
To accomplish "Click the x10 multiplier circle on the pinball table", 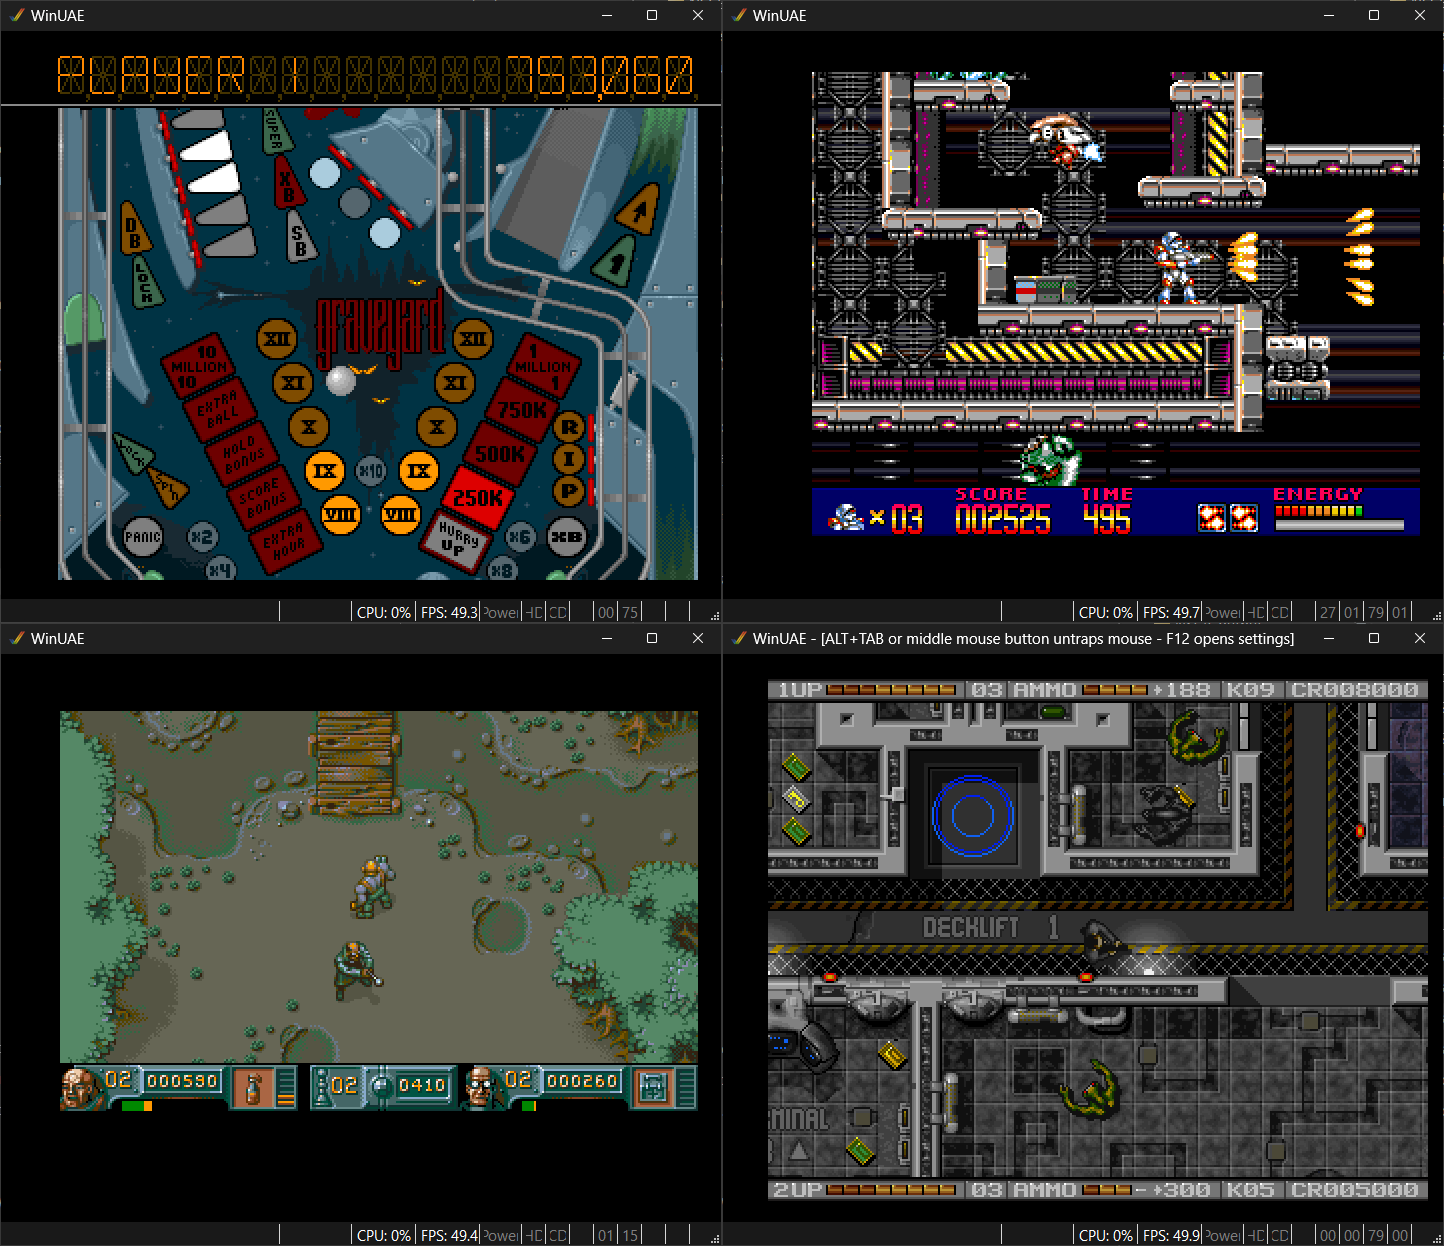I will coord(371,470).
